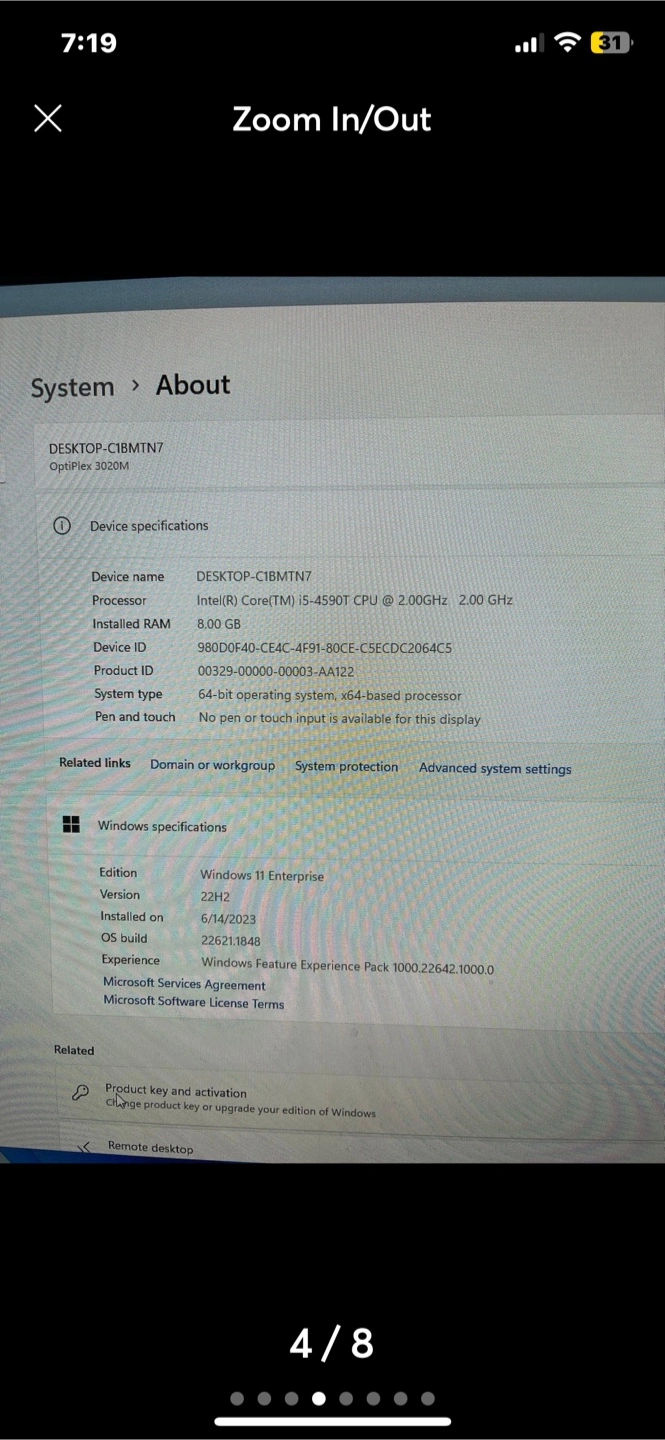Tap the info icon beside Device specifications

point(62,526)
